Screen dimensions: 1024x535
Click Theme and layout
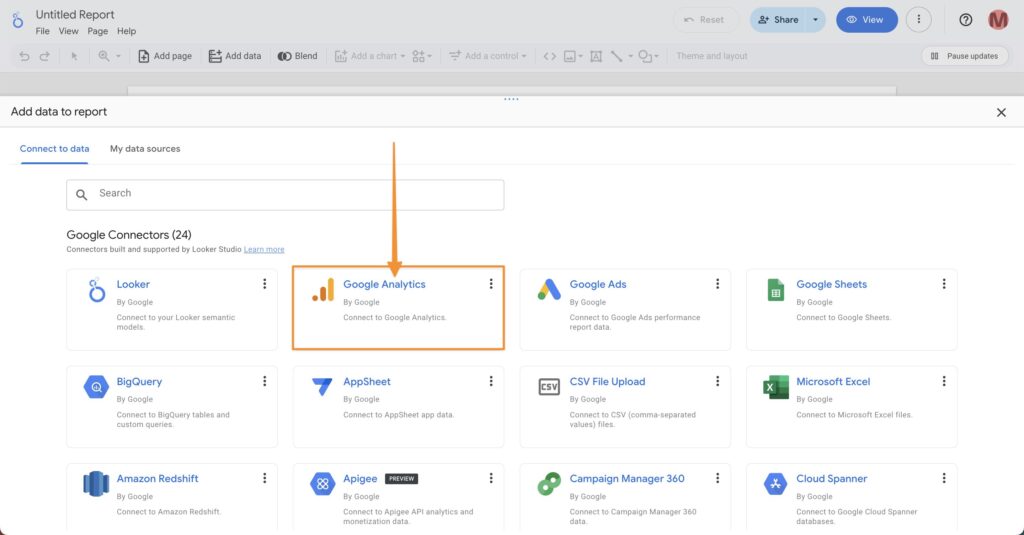(x=712, y=56)
